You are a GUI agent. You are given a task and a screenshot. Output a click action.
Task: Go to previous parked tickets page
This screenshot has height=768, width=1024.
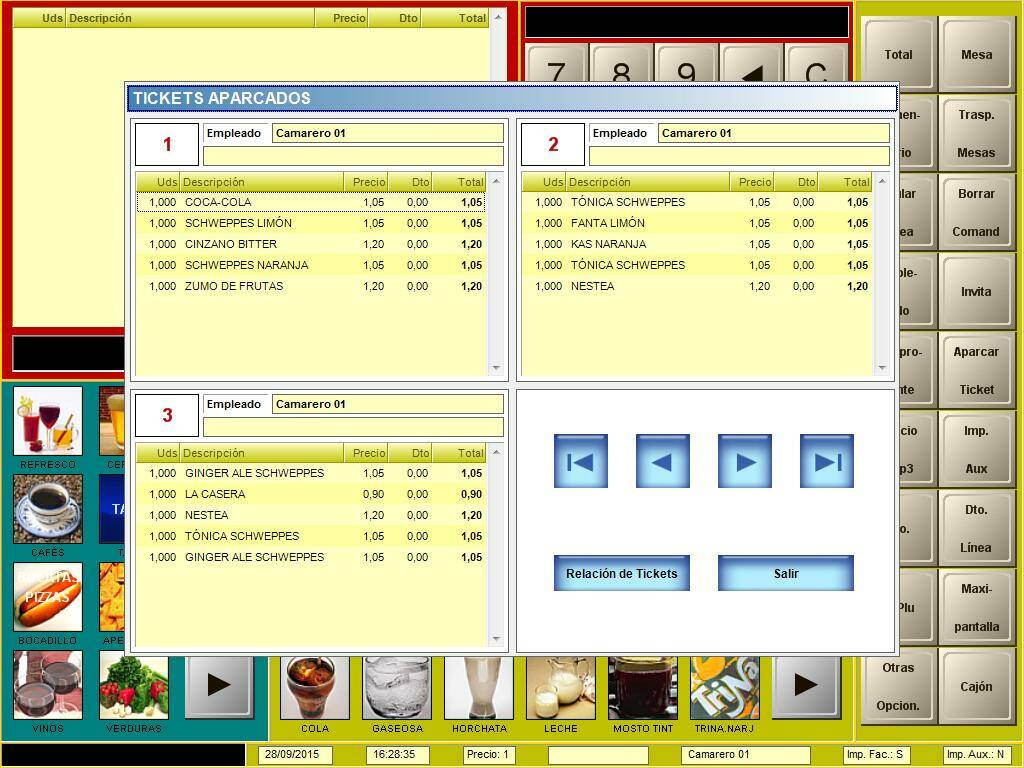point(663,461)
